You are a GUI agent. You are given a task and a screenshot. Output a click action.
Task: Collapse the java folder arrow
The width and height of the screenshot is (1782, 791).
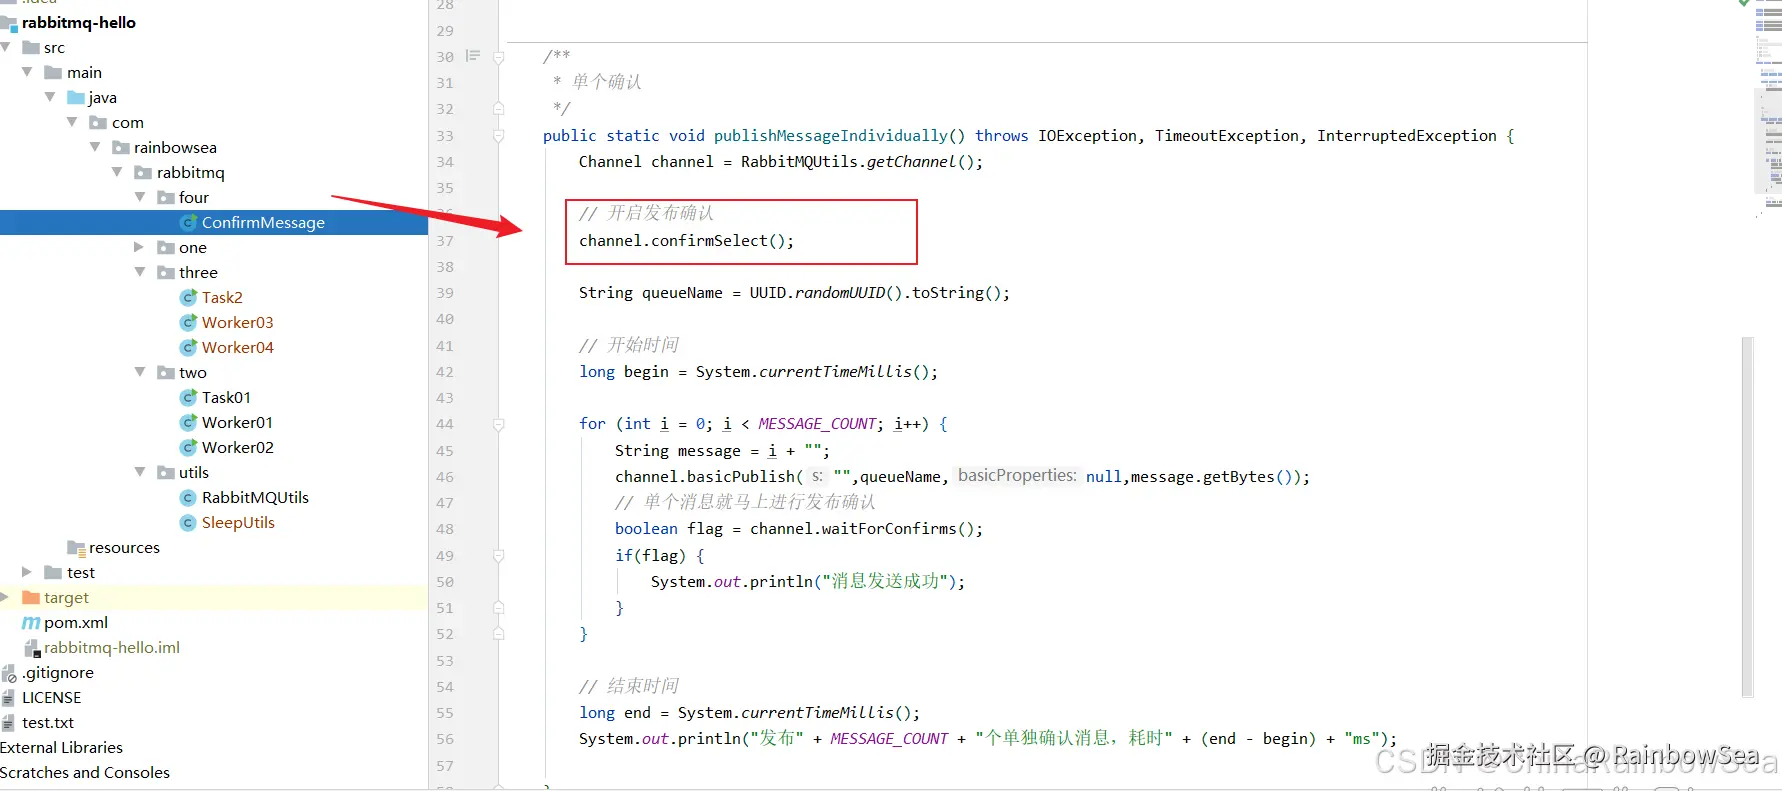tap(50, 97)
